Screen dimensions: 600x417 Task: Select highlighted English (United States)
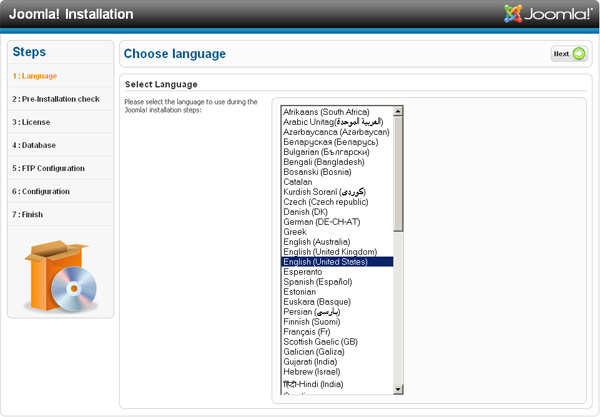coord(337,262)
